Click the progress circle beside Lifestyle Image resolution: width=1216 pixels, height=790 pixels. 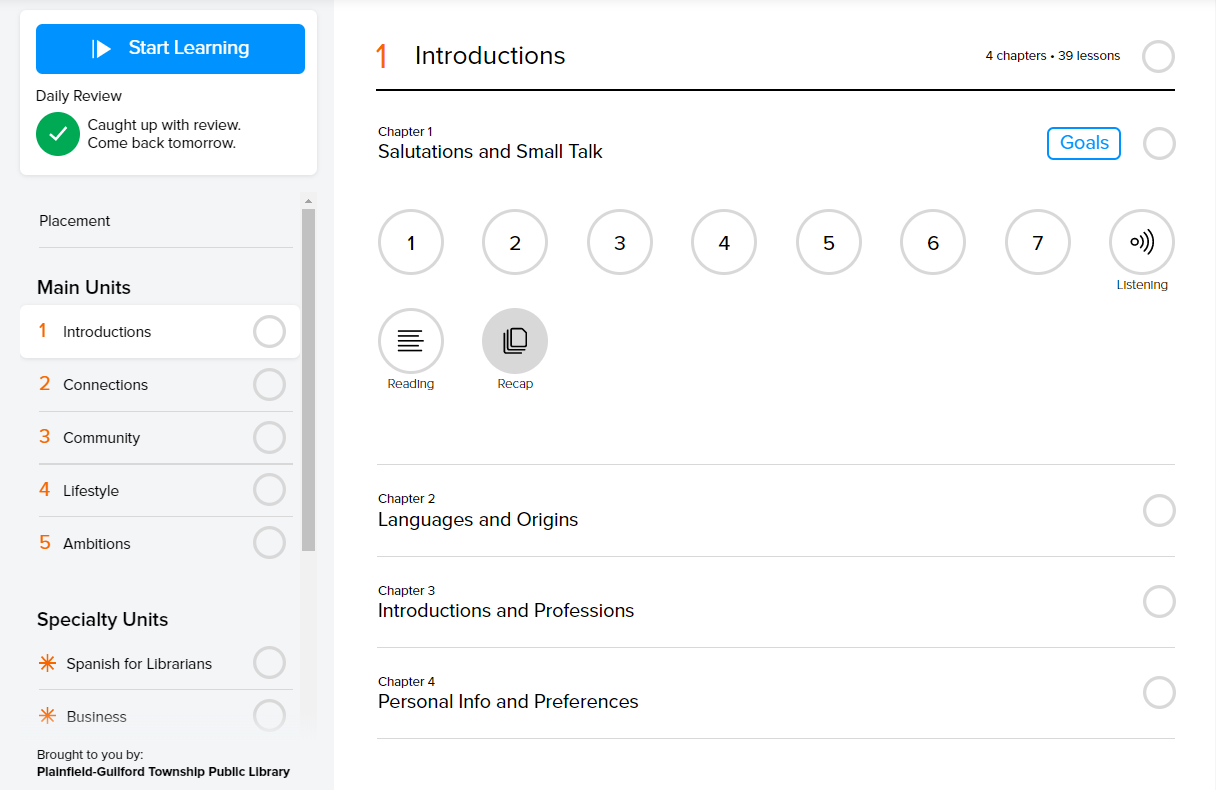click(269, 490)
